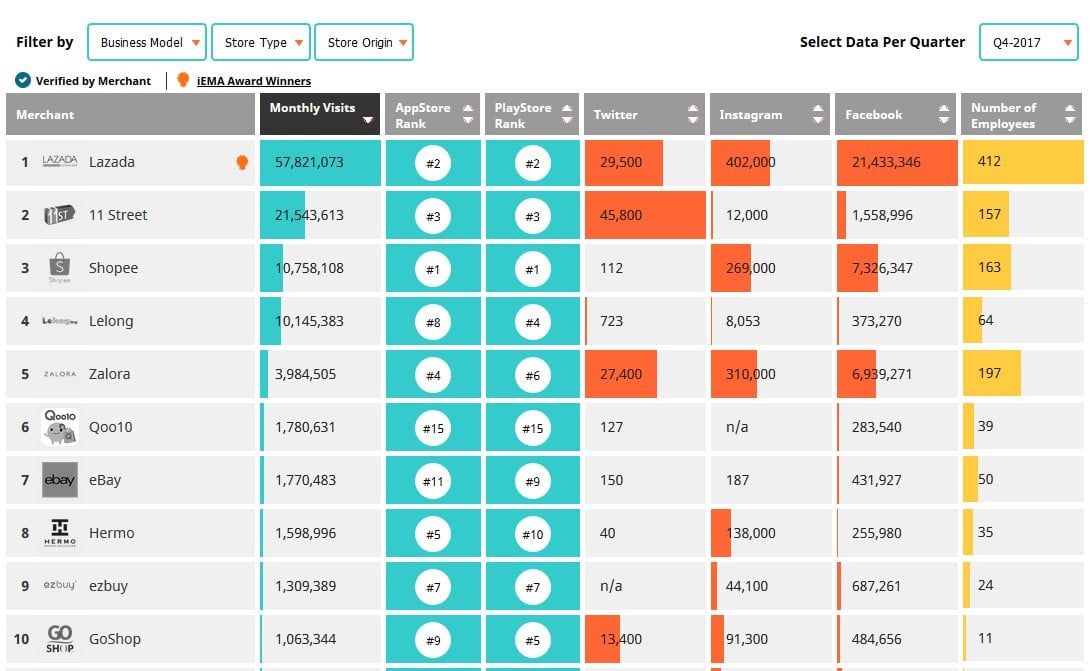Open the Business Model filter dropdown
Viewport: 1090px width, 671px height.
[x=147, y=43]
